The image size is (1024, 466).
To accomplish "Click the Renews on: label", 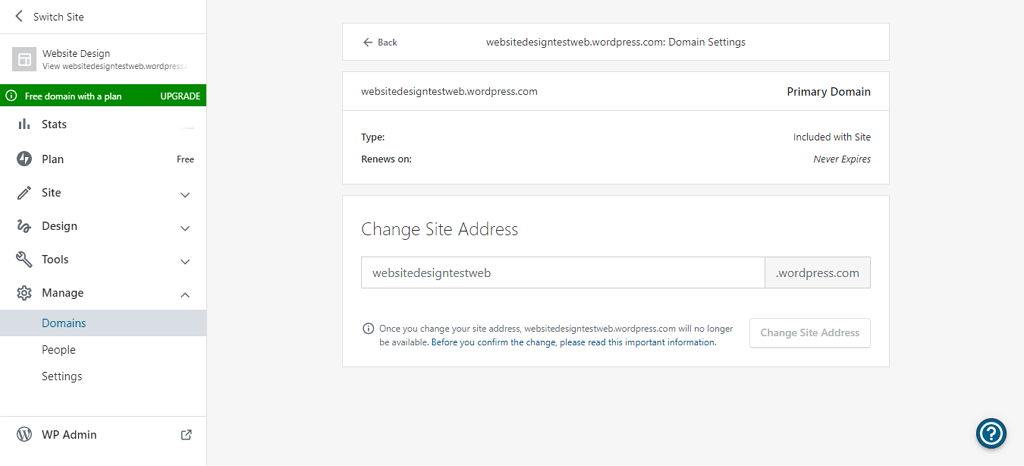I will pyautogui.click(x=387, y=159).
